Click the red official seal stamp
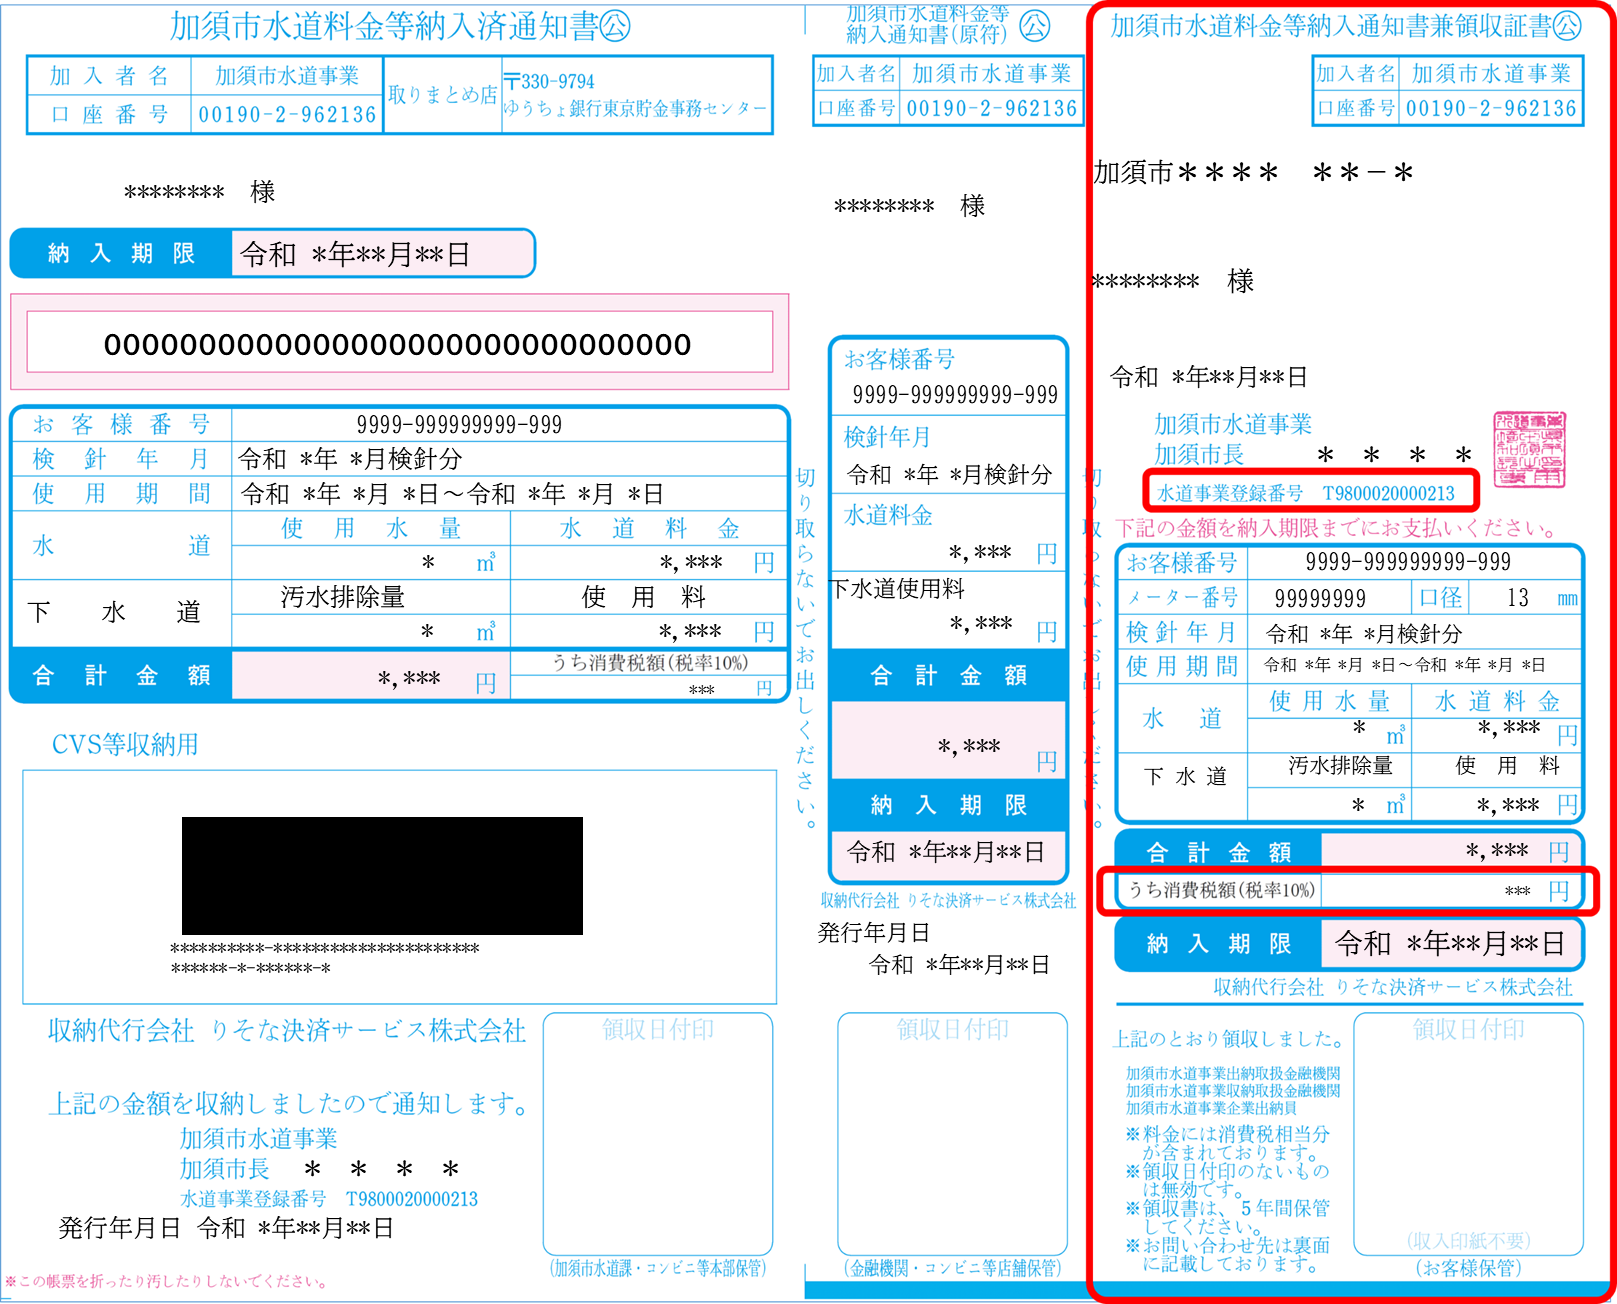 [1529, 449]
